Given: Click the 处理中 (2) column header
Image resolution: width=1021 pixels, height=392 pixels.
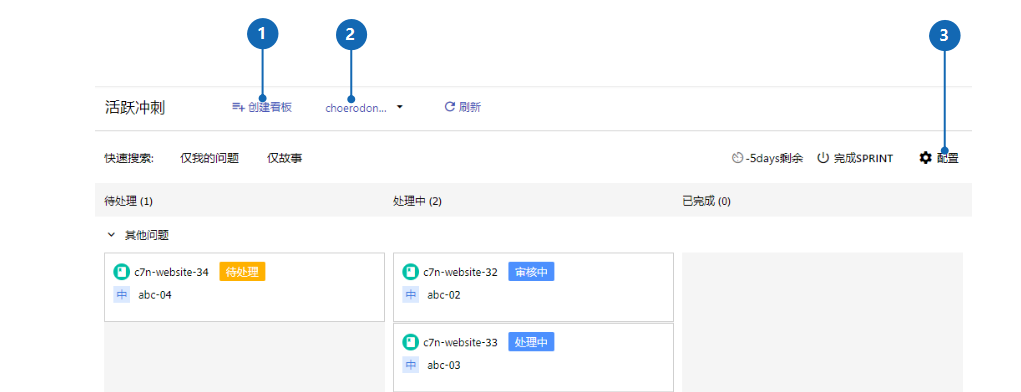Looking at the screenshot, I should point(417,201).
